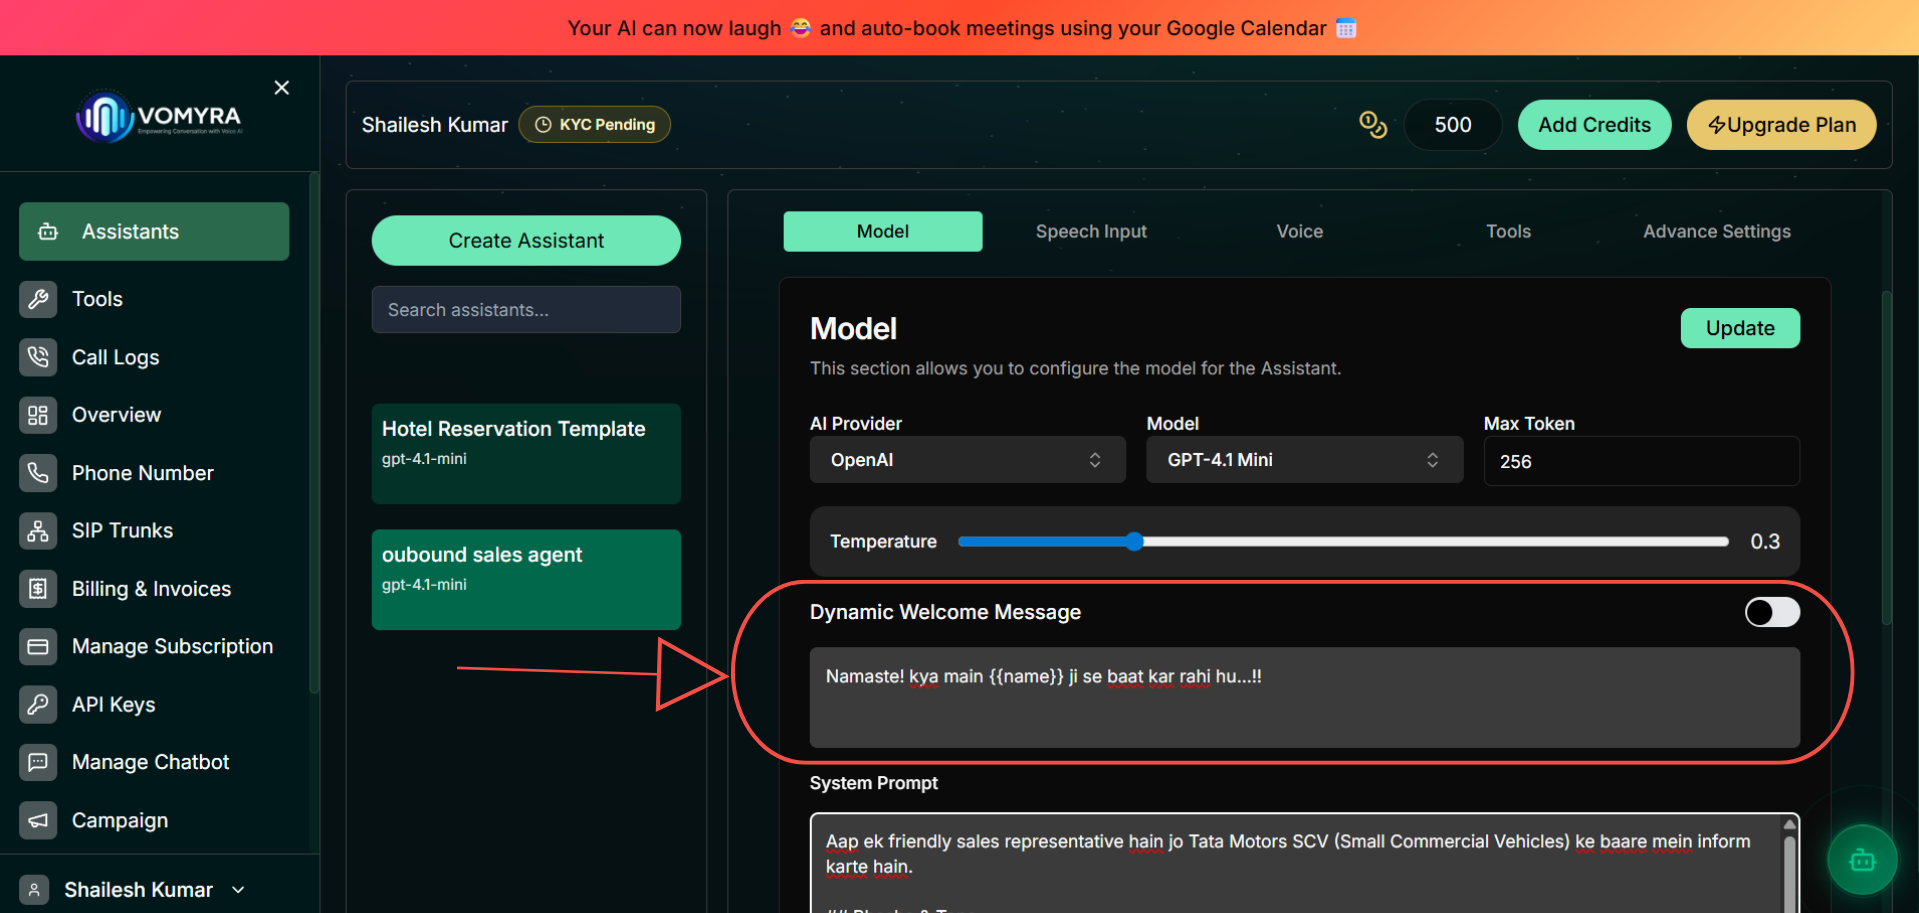1919x913 pixels.
Task: Click the Temperature slider handle
Action: click(x=1134, y=541)
